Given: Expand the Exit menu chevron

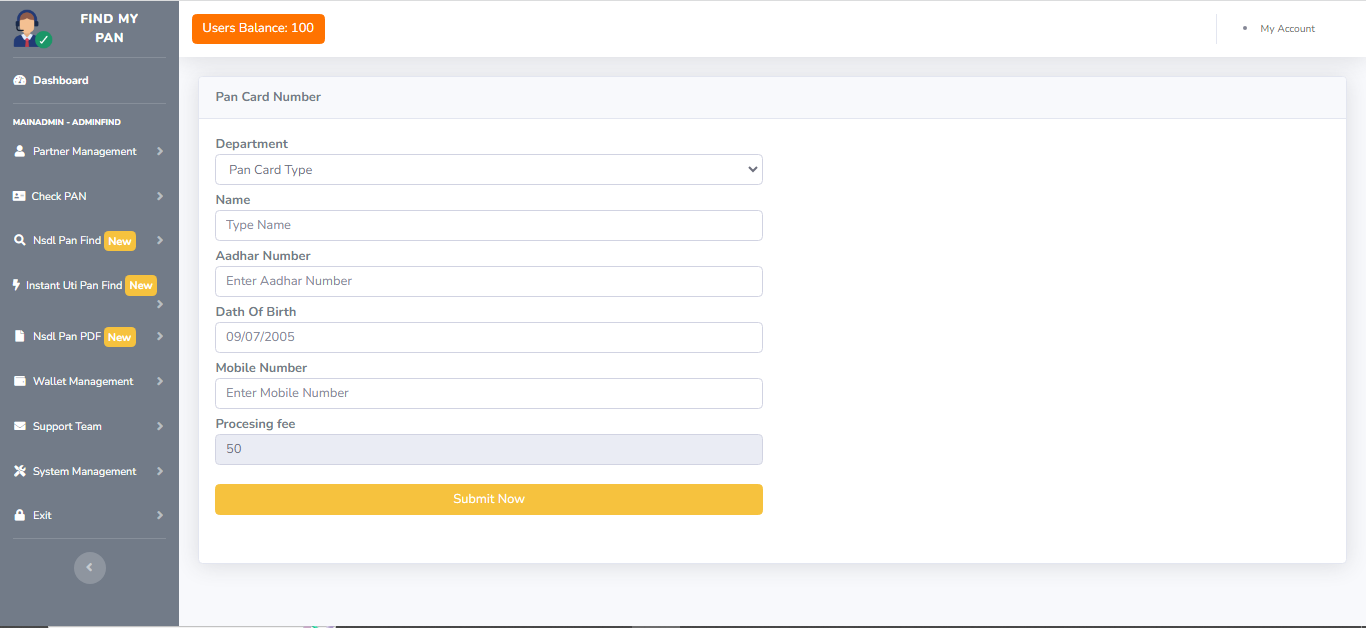Looking at the screenshot, I should pos(159,515).
